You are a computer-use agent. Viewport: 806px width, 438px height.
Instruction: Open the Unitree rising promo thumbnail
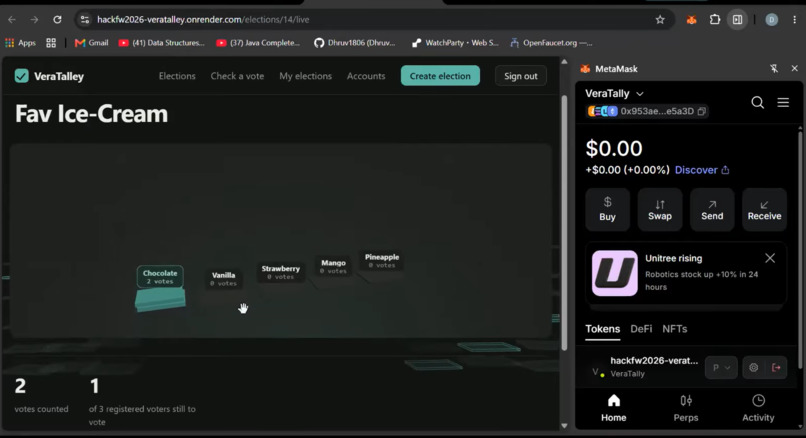click(615, 273)
